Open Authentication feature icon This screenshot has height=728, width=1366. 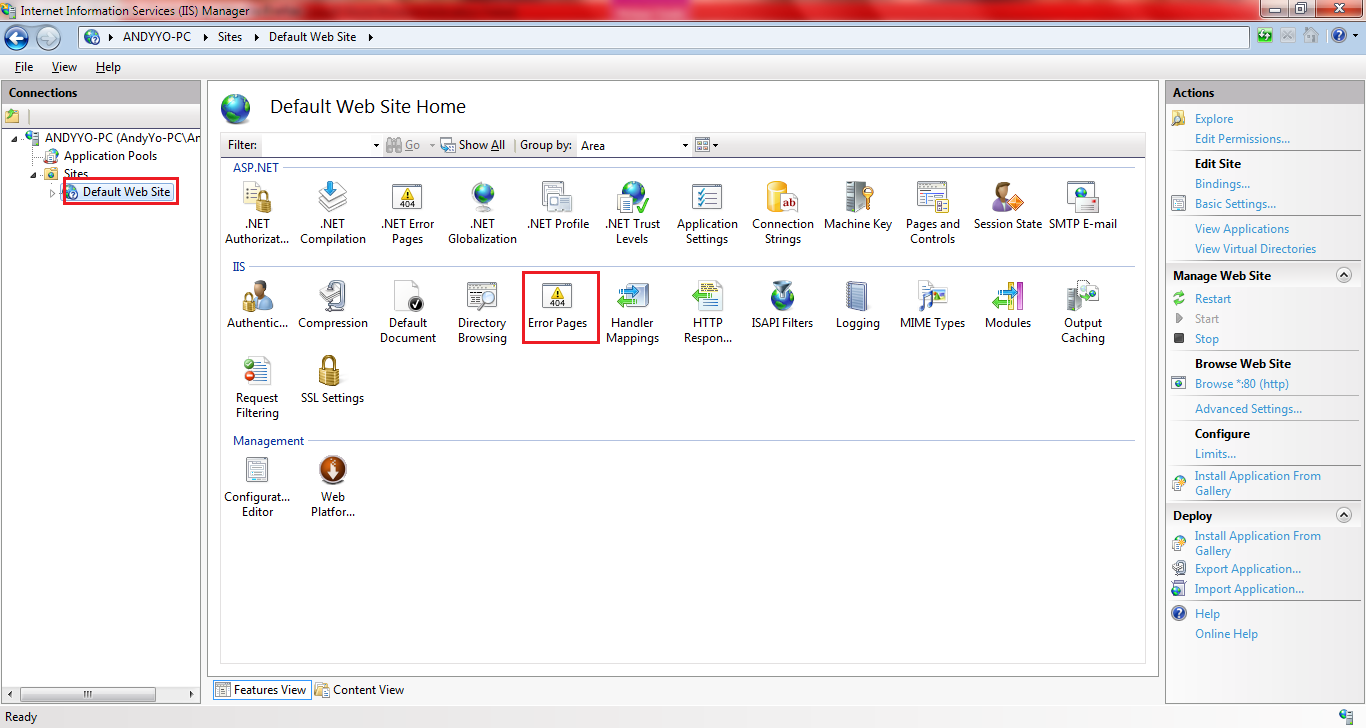(x=257, y=305)
